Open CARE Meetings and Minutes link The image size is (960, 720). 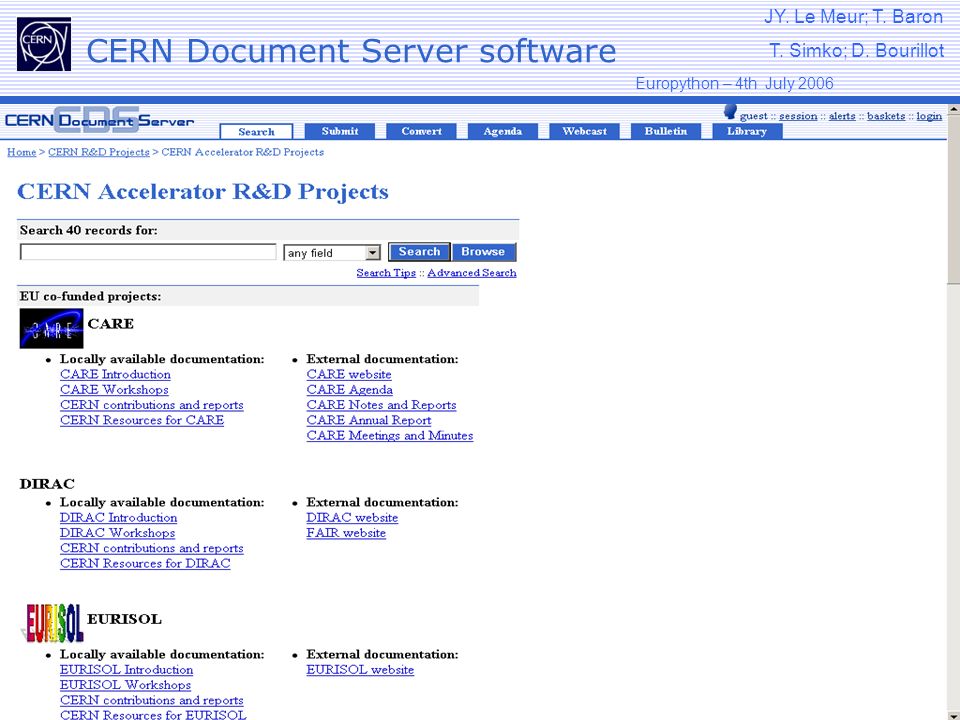coord(390,436)
